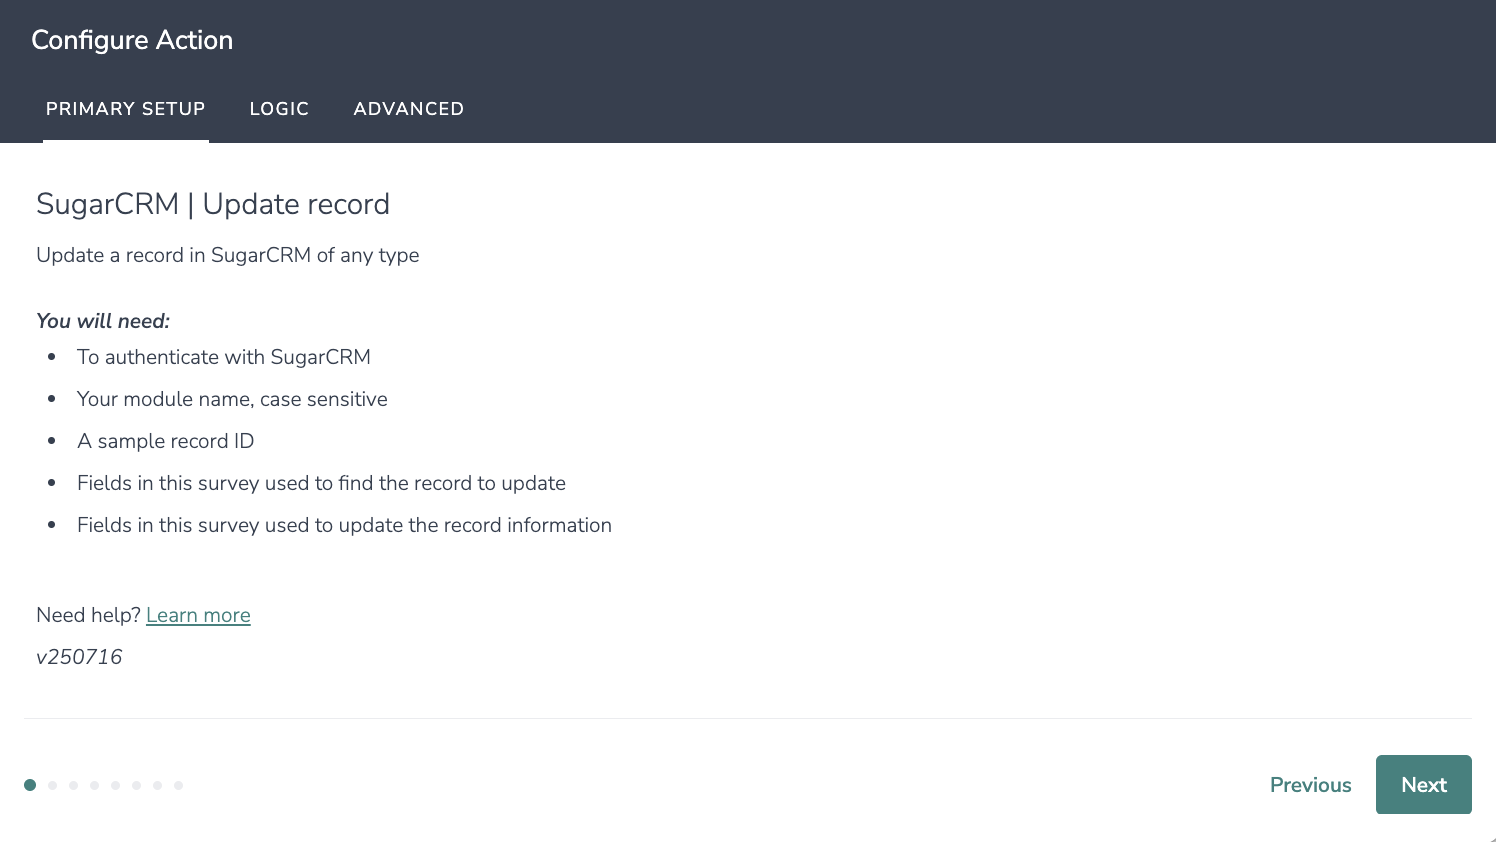The image size is (1496, 842).
Task: Open the Advanced tab
Action: point(409,109)
